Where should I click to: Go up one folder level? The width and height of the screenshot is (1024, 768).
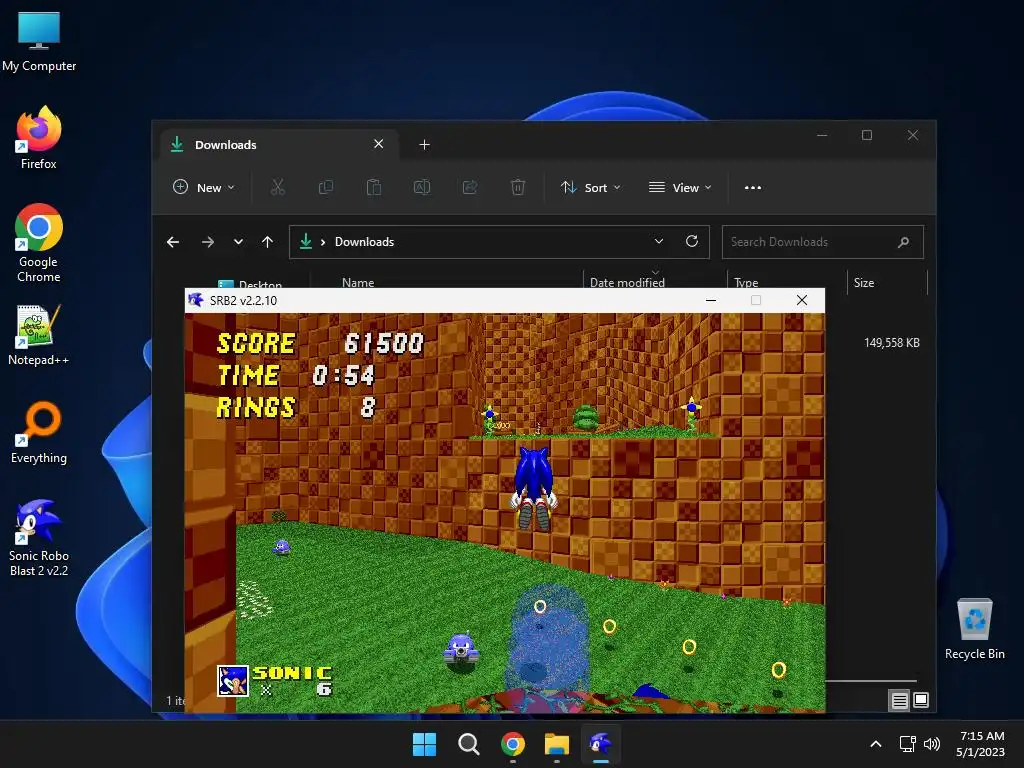point(267,242)
